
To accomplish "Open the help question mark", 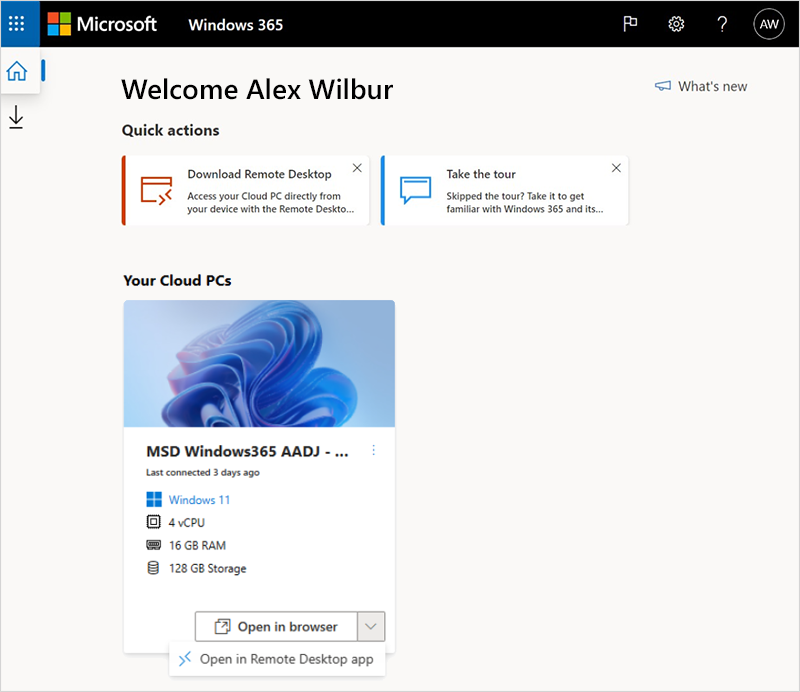I will click(722, 24).
